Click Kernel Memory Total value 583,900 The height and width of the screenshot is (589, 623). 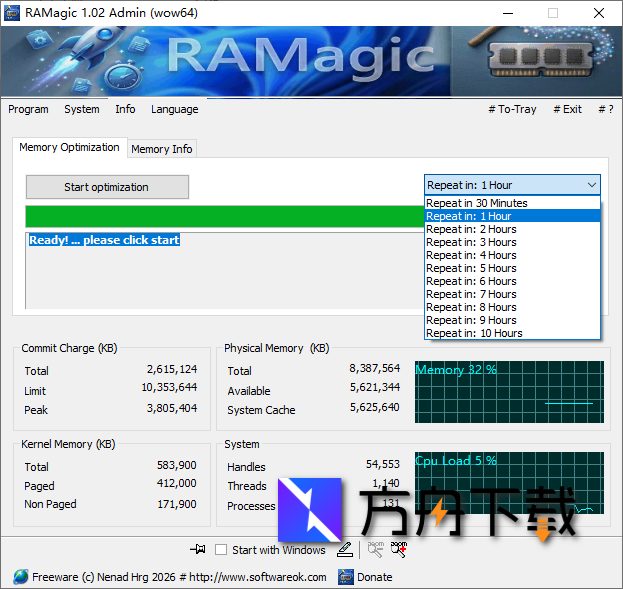pos(176,465)
